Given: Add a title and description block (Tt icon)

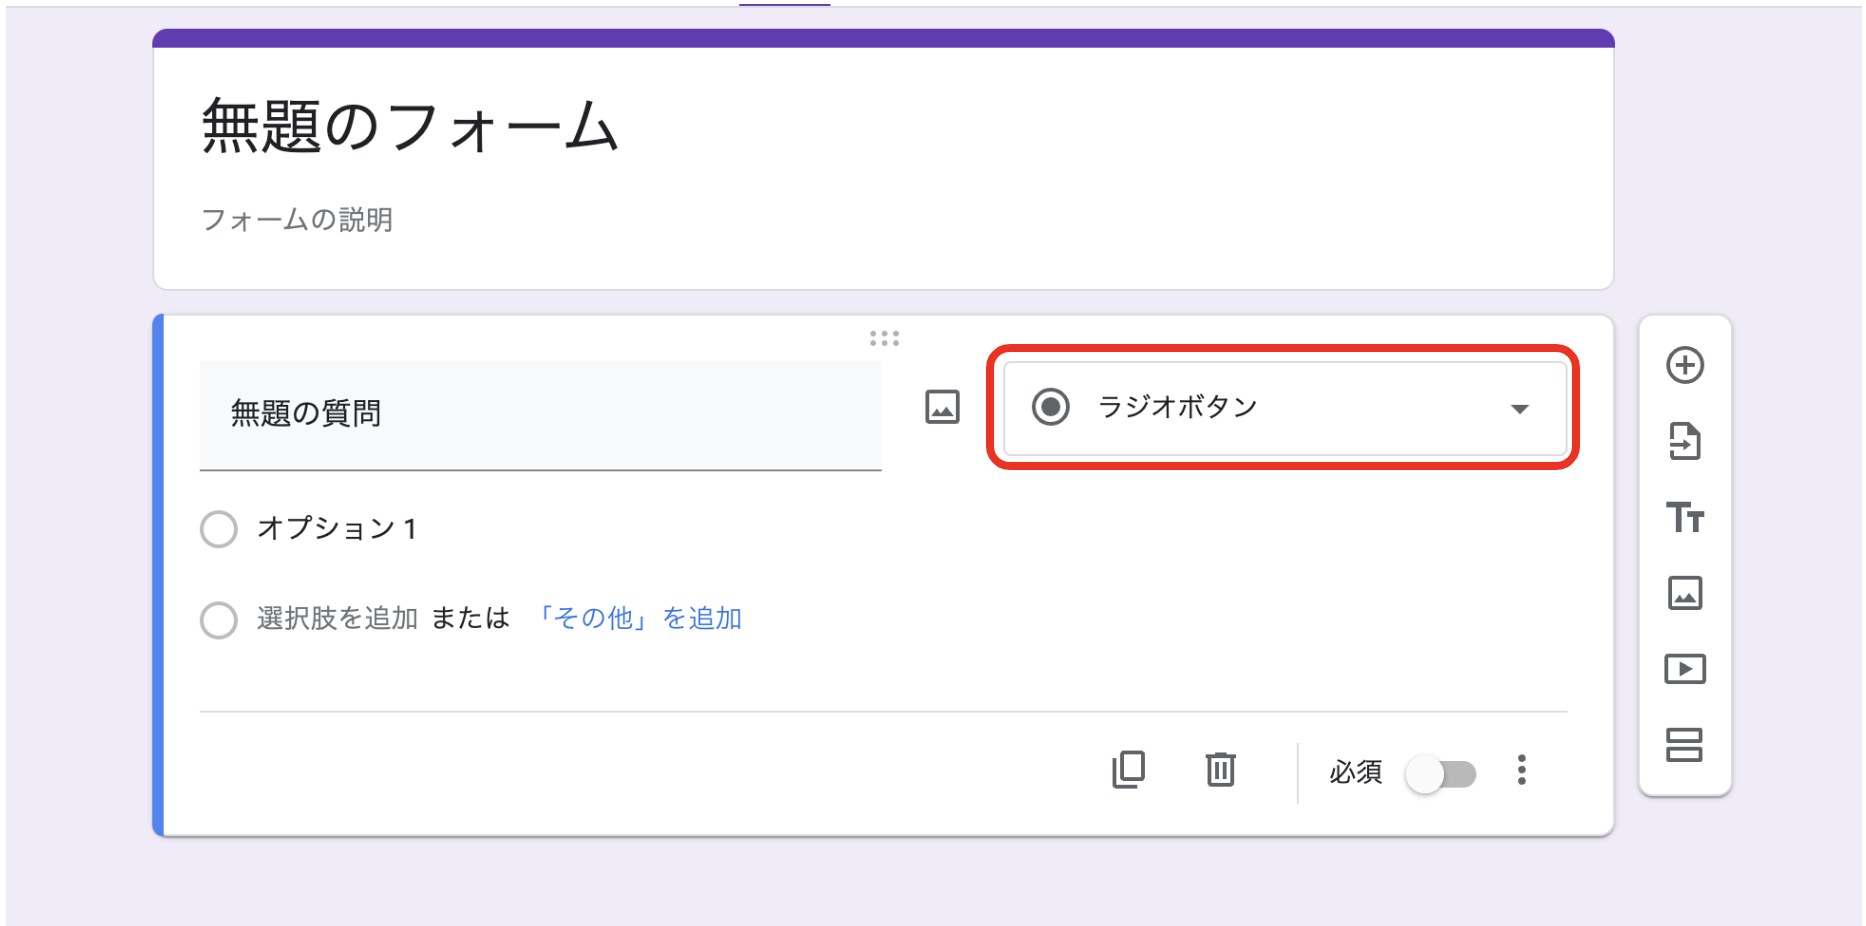Looking at the screenshot, I should [x=1687, y=519].
